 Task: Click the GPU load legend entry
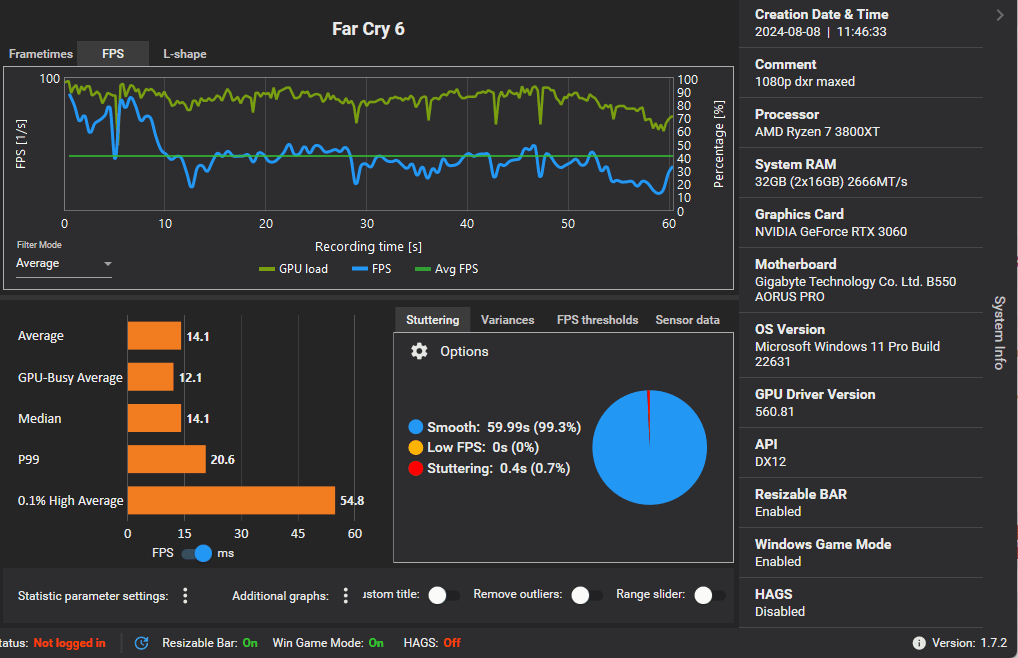[293, 269]
